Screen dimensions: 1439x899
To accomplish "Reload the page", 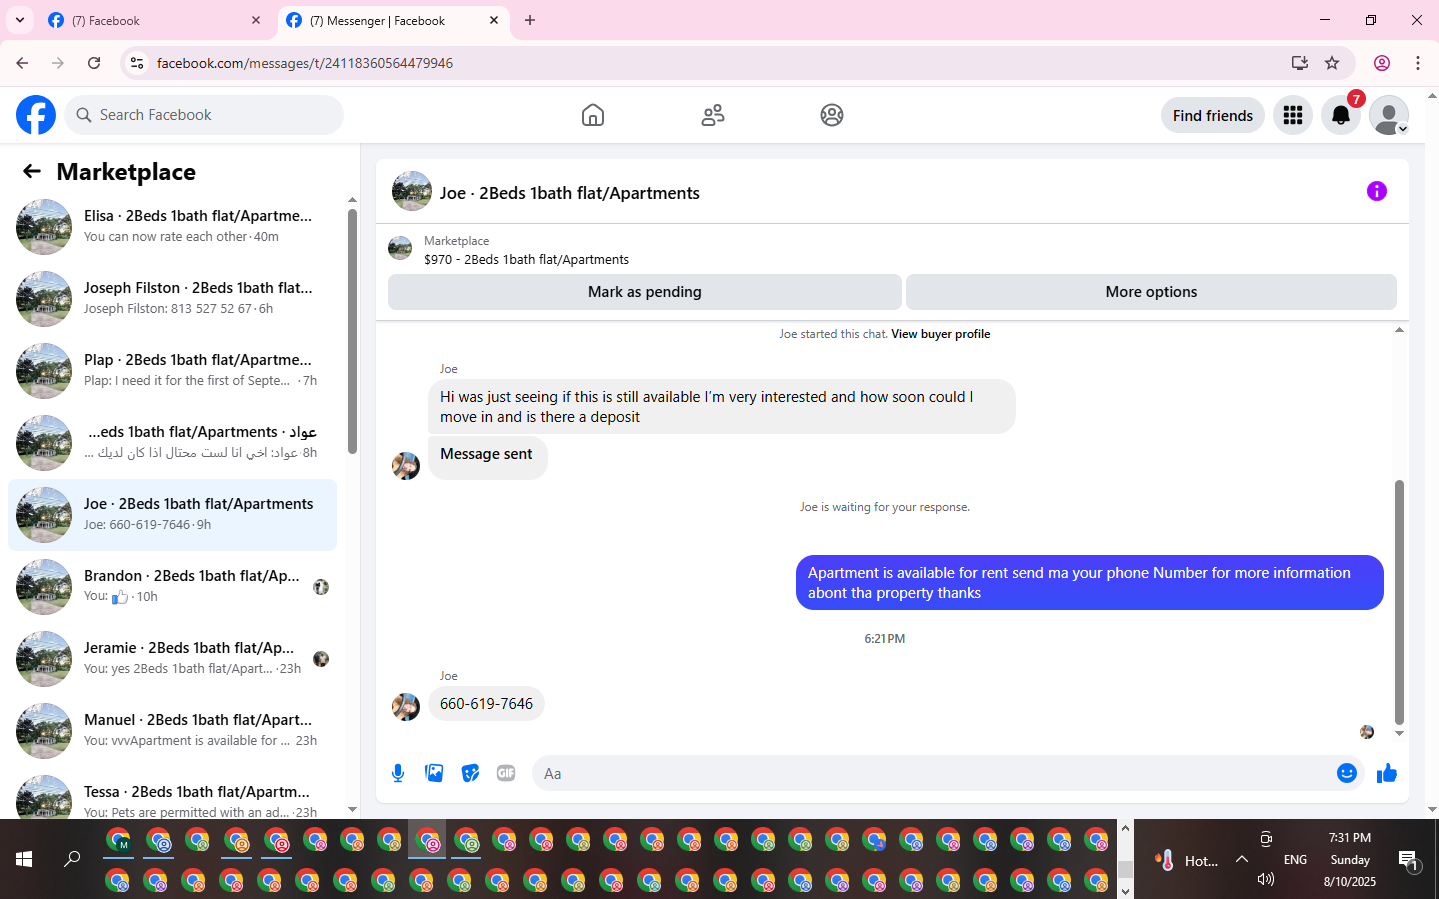I will (x=94, y=63).
